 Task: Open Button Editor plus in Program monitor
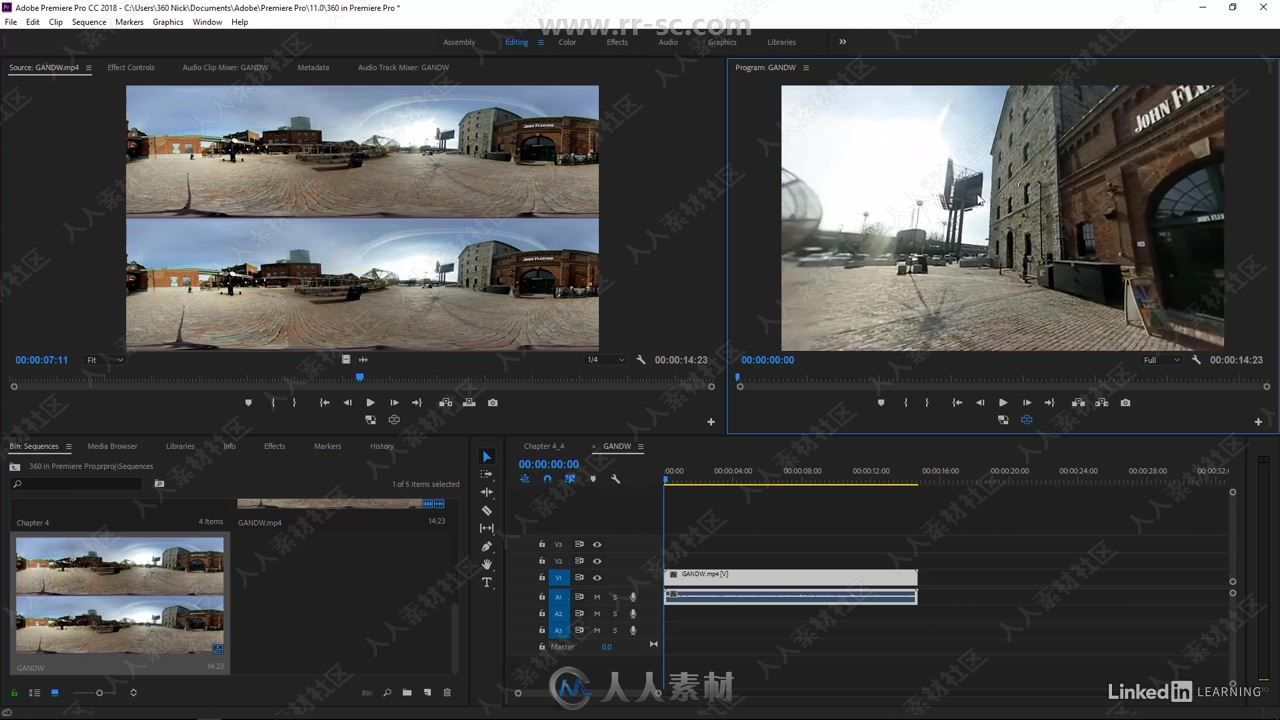pyautogui.click(x=1258, y=422)
